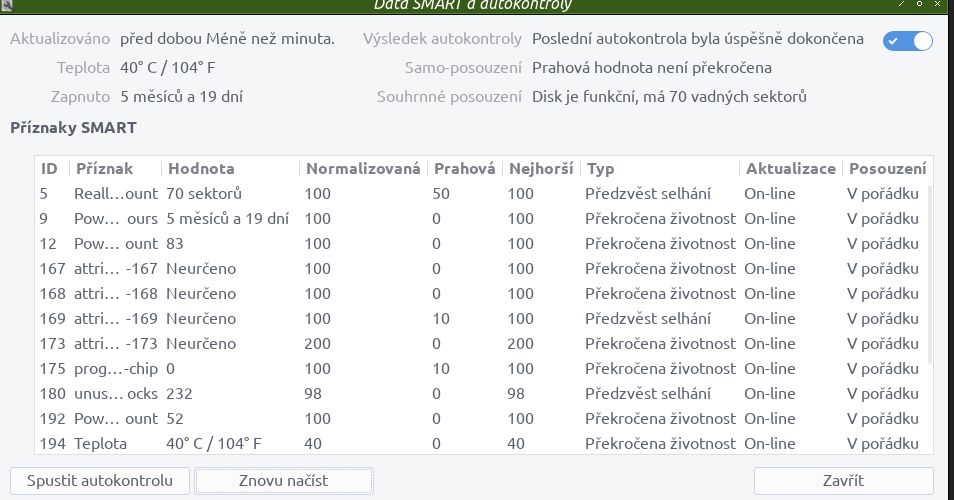Click the attributes table vertical scrollbar
Screen dimensions: 954x500
(x=930, y=274)
